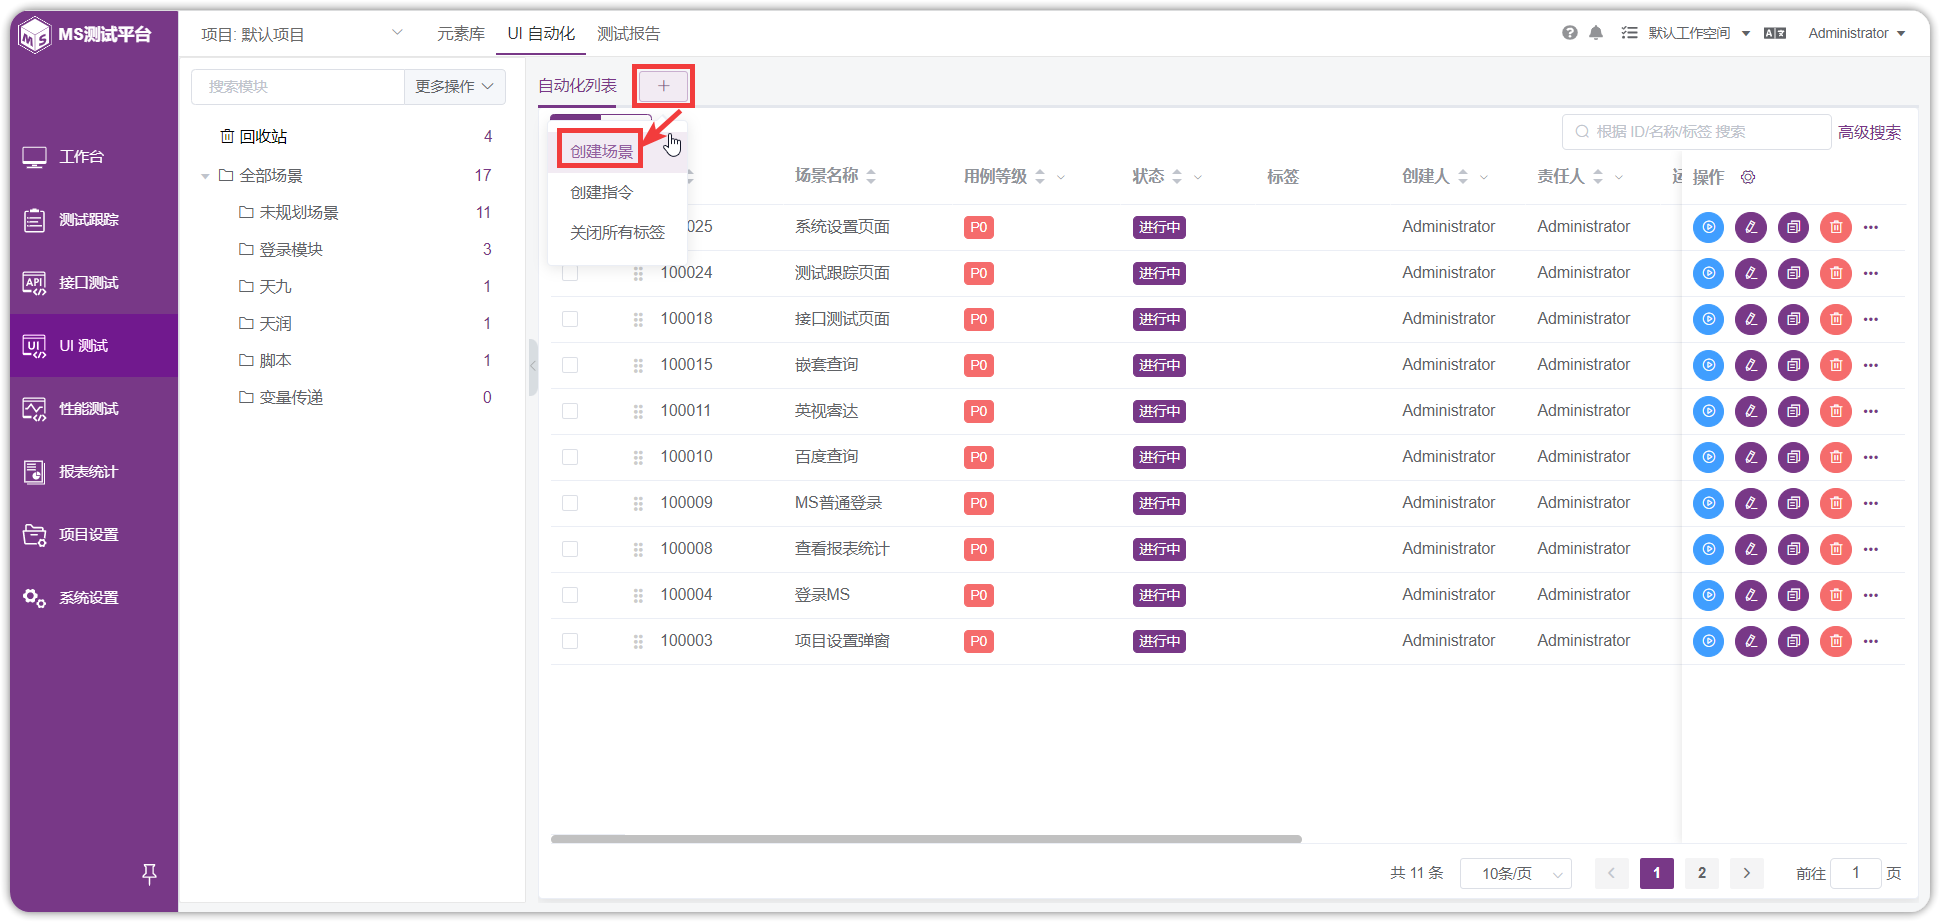
Task: Edit the 测试跟踪页面 scenario
Action: (x=1751, y=273)
